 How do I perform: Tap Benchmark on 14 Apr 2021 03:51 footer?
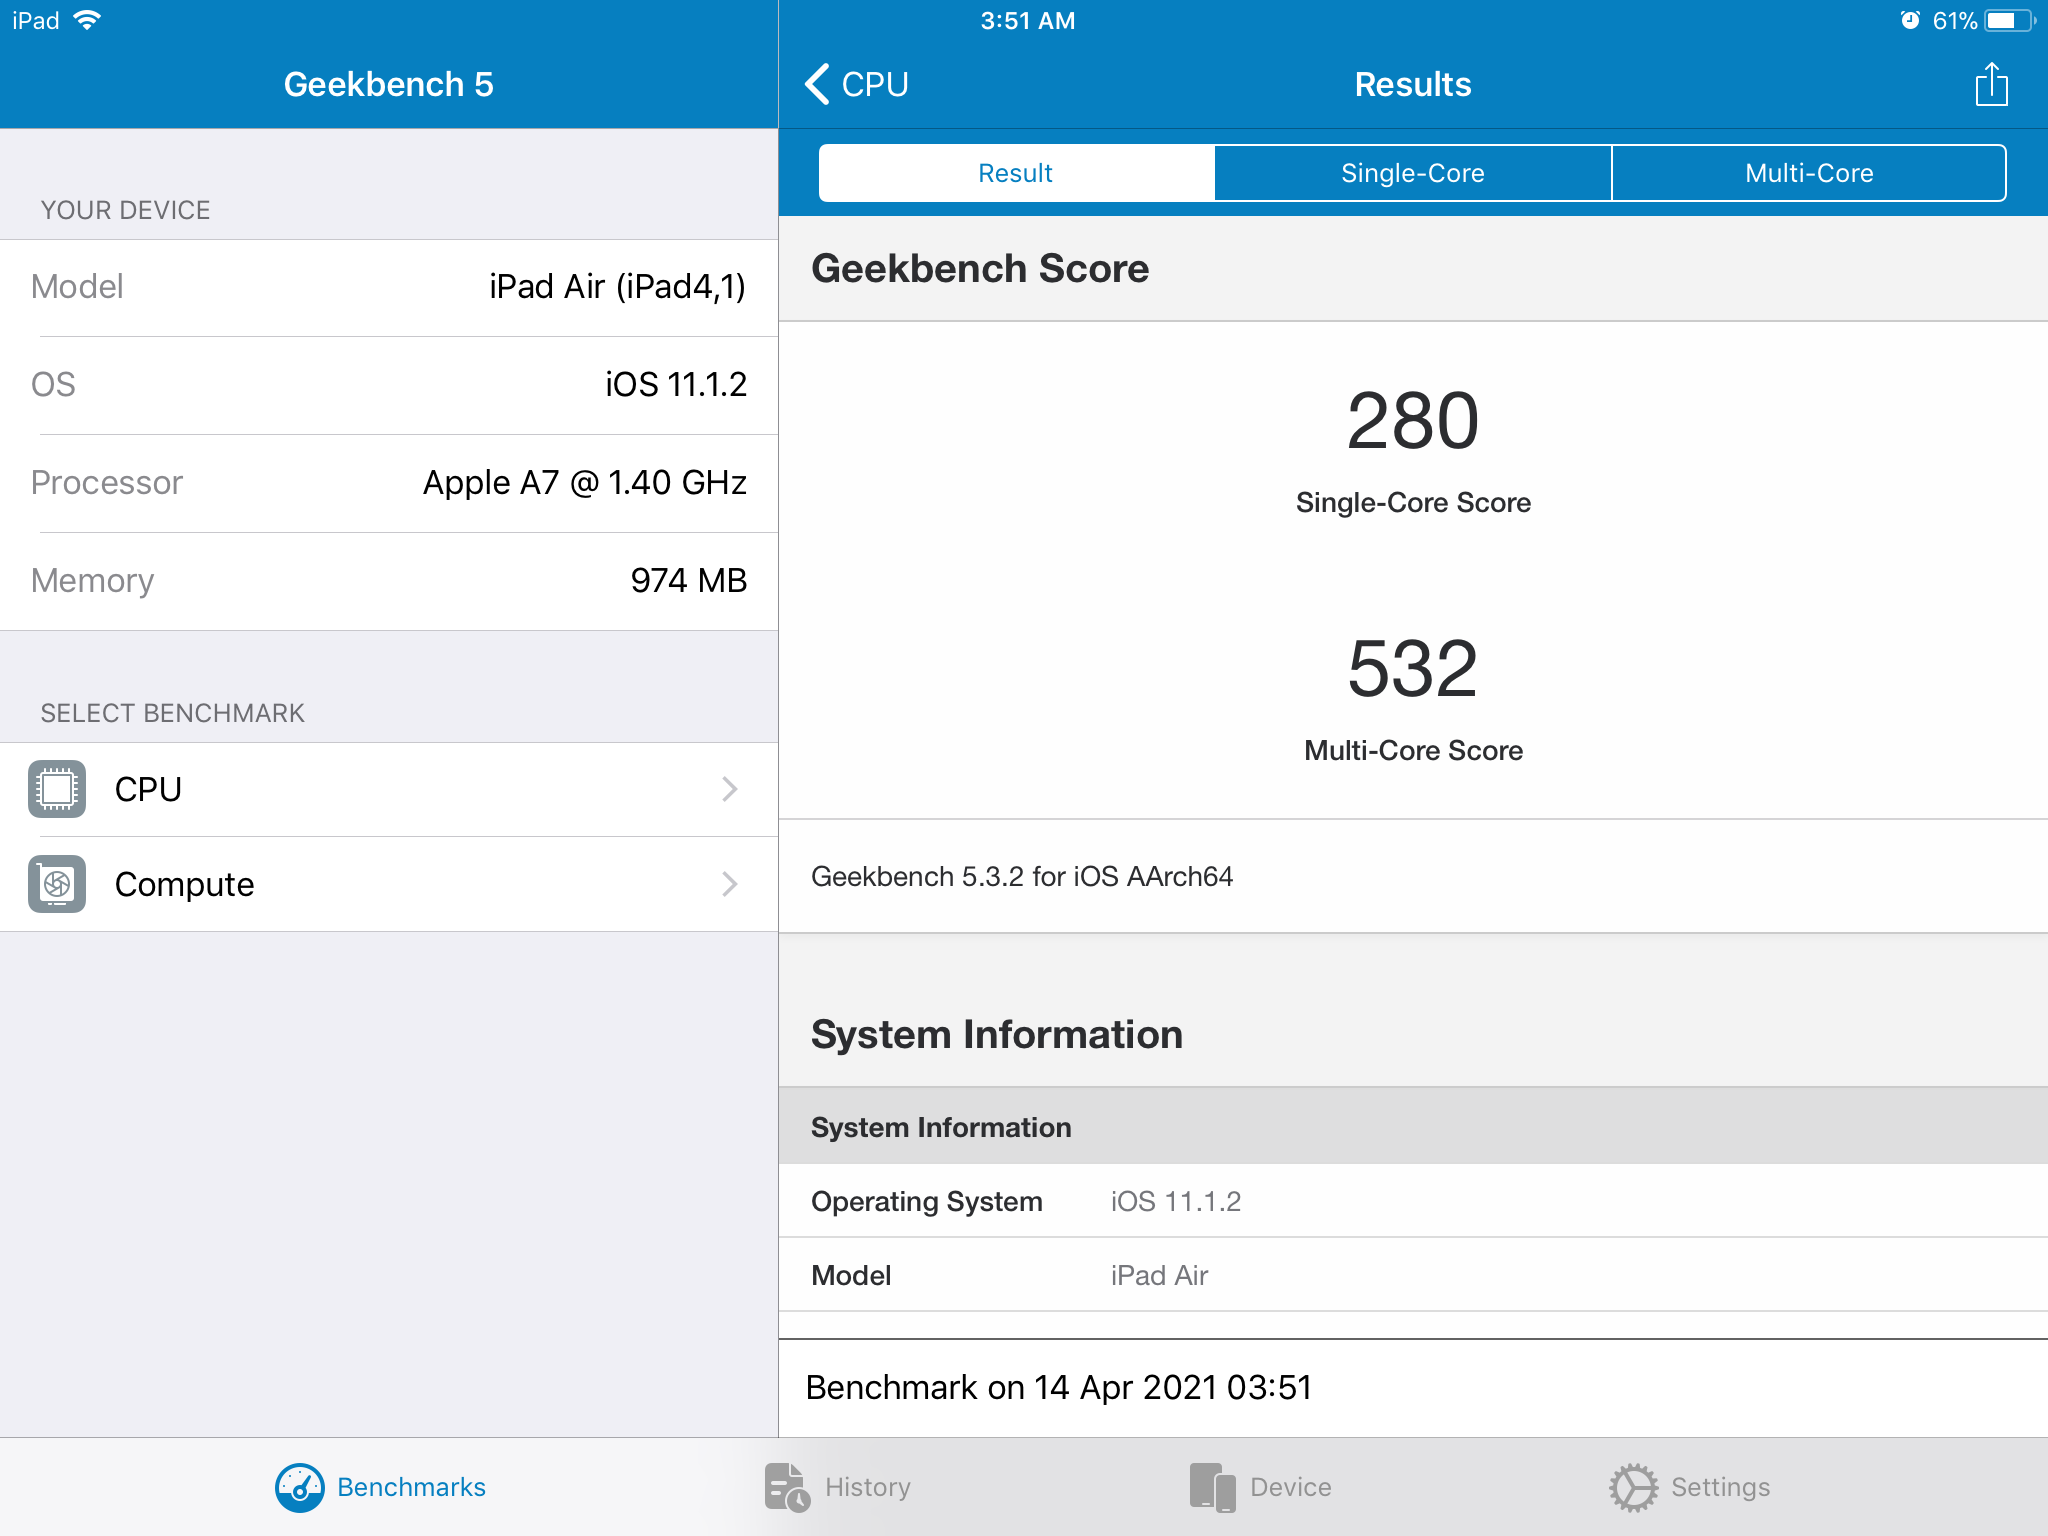(x=1058, y=1387)
